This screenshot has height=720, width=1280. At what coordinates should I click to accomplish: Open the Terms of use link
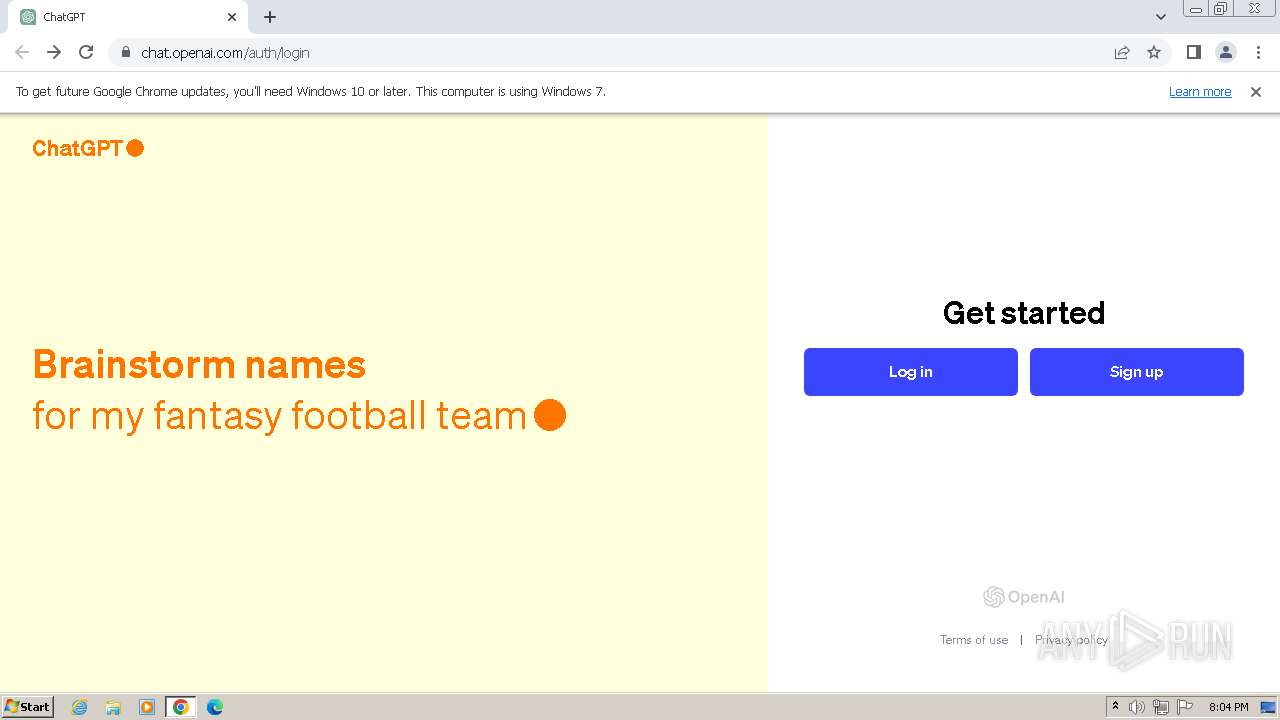[x=973, y=640]
